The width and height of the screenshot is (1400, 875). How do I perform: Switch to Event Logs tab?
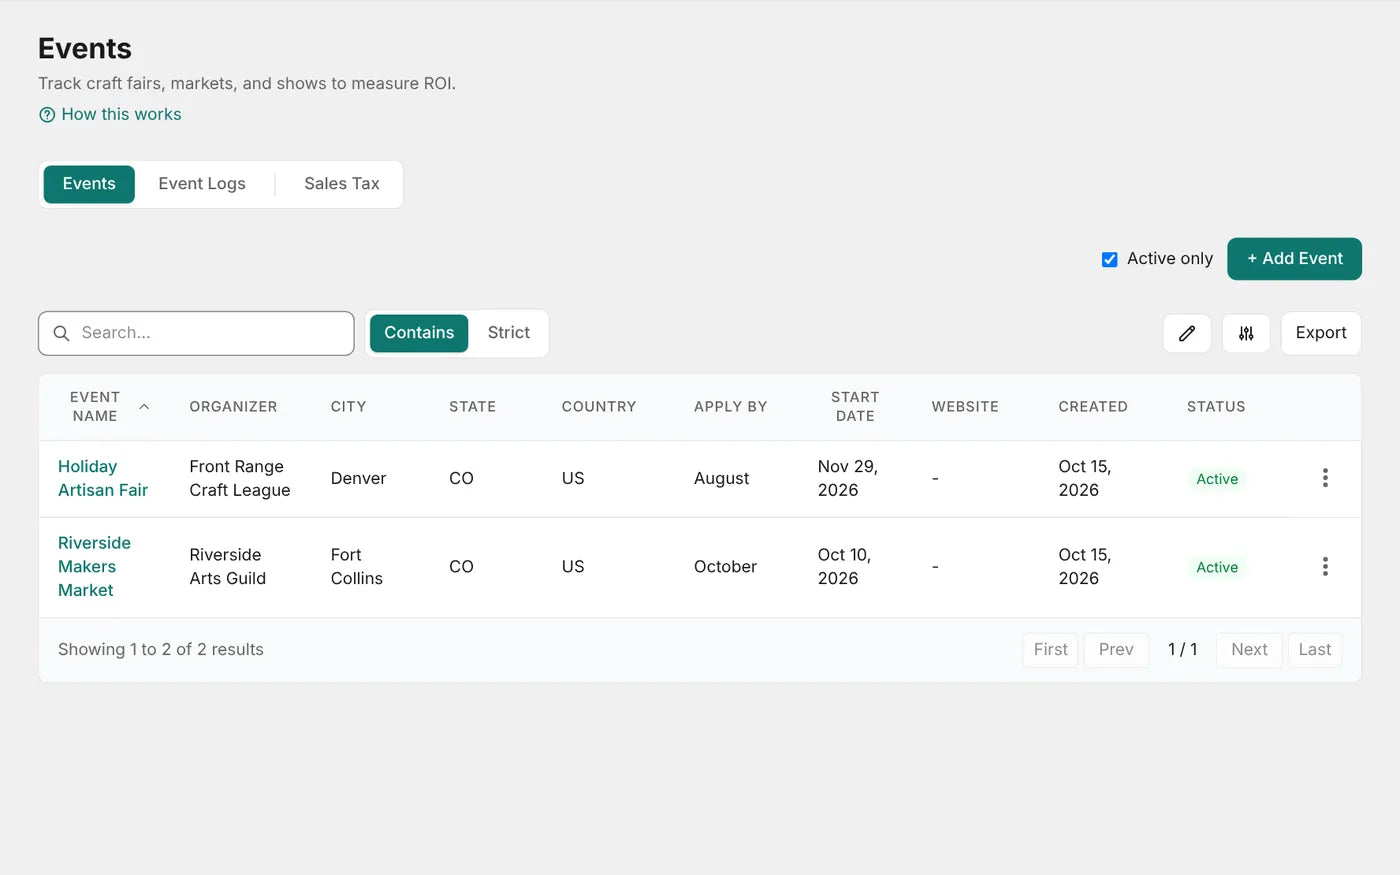202,184
